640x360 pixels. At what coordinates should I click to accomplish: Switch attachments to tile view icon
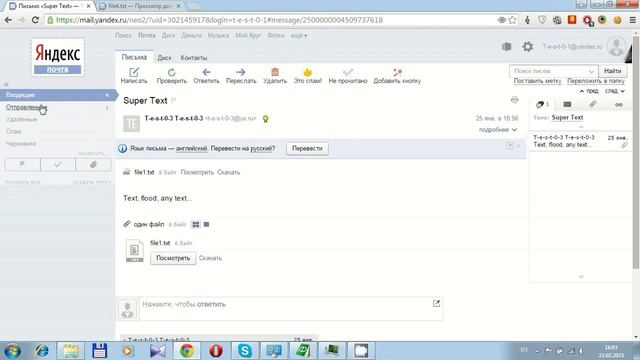[196, 224]
